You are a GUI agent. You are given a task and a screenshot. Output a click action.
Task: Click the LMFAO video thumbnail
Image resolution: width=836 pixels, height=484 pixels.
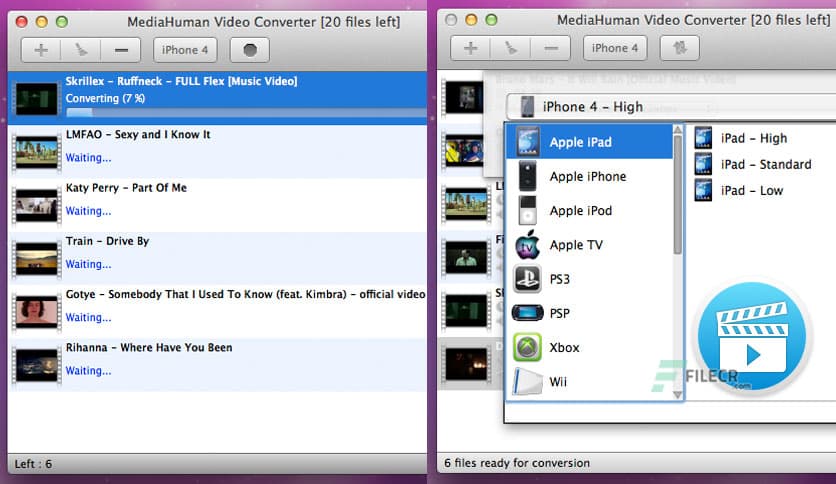coord(37,152)
